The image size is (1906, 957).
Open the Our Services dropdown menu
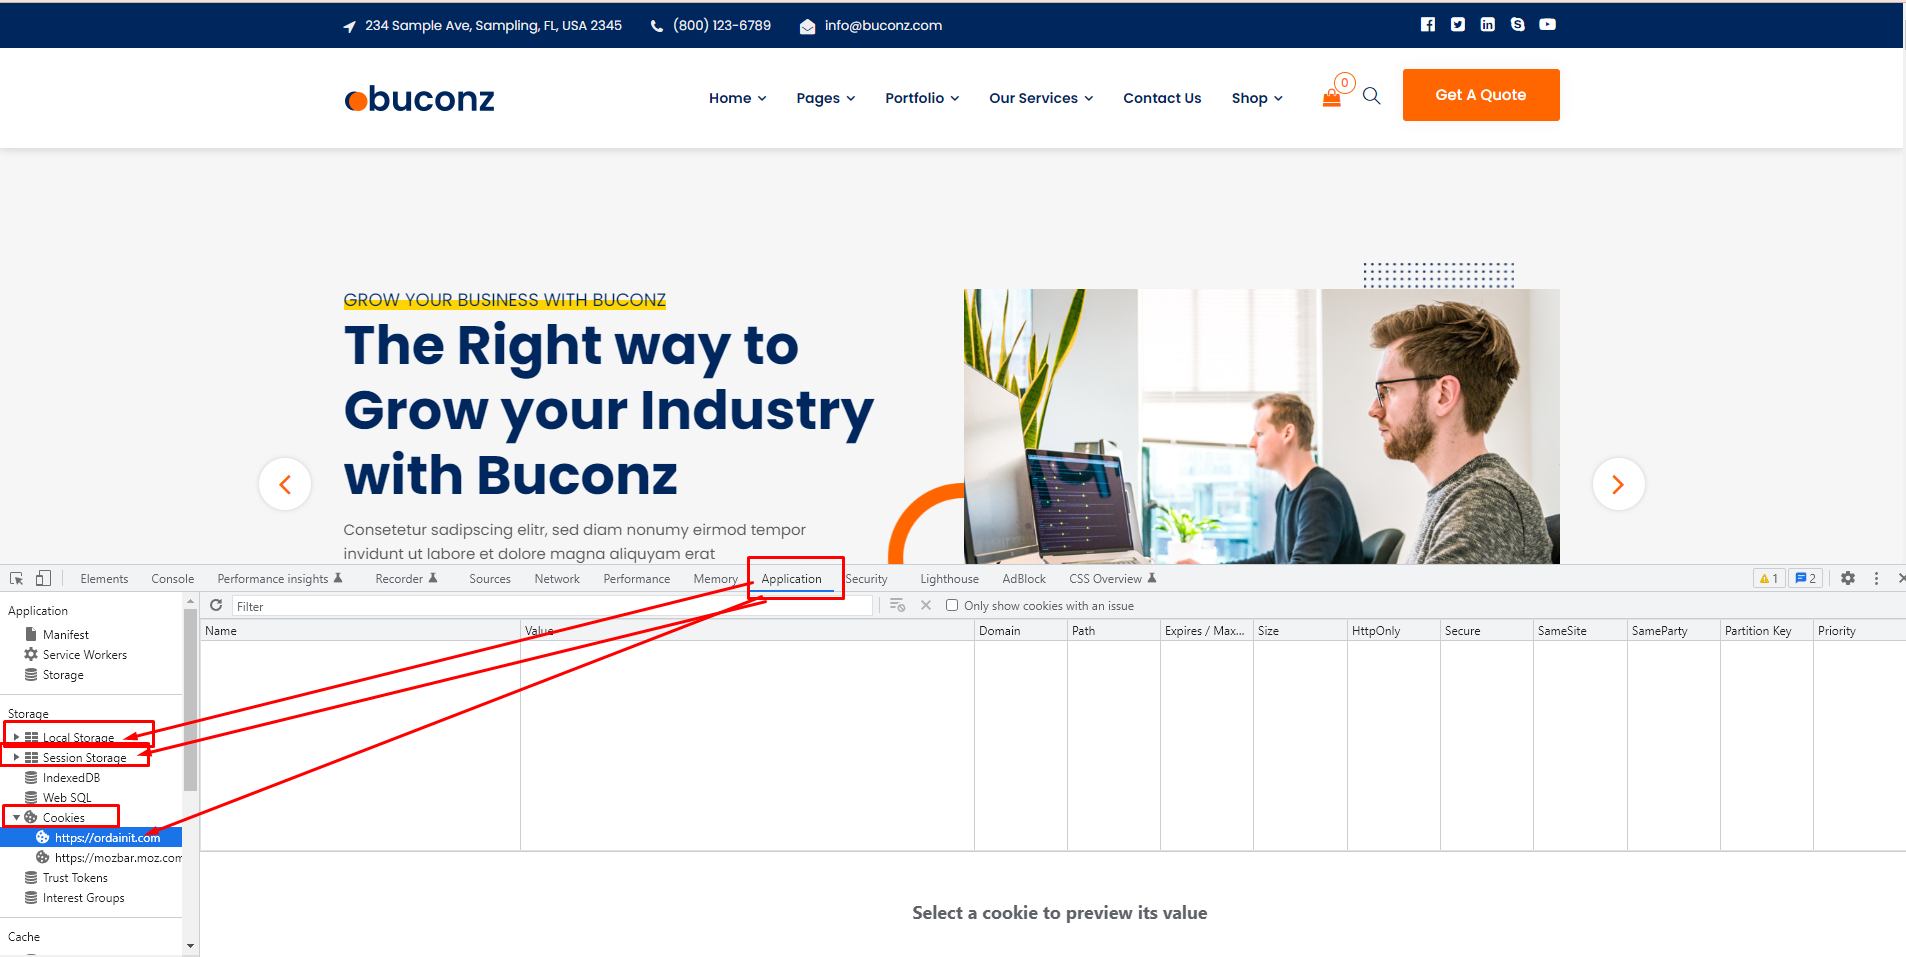click(x=1041, y=98)
